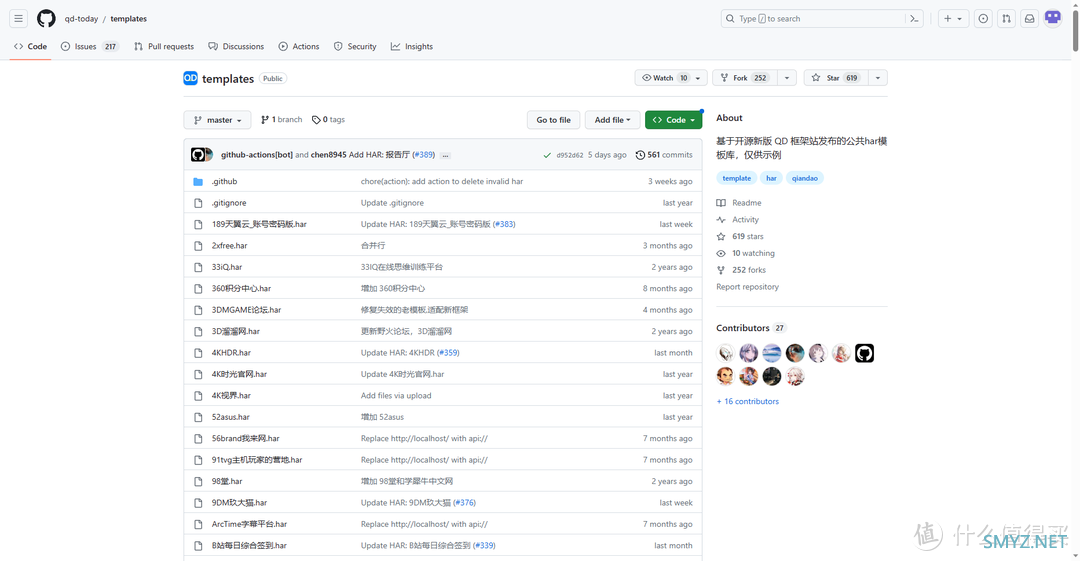Click the .github folder icon

[x=198, y=181]
